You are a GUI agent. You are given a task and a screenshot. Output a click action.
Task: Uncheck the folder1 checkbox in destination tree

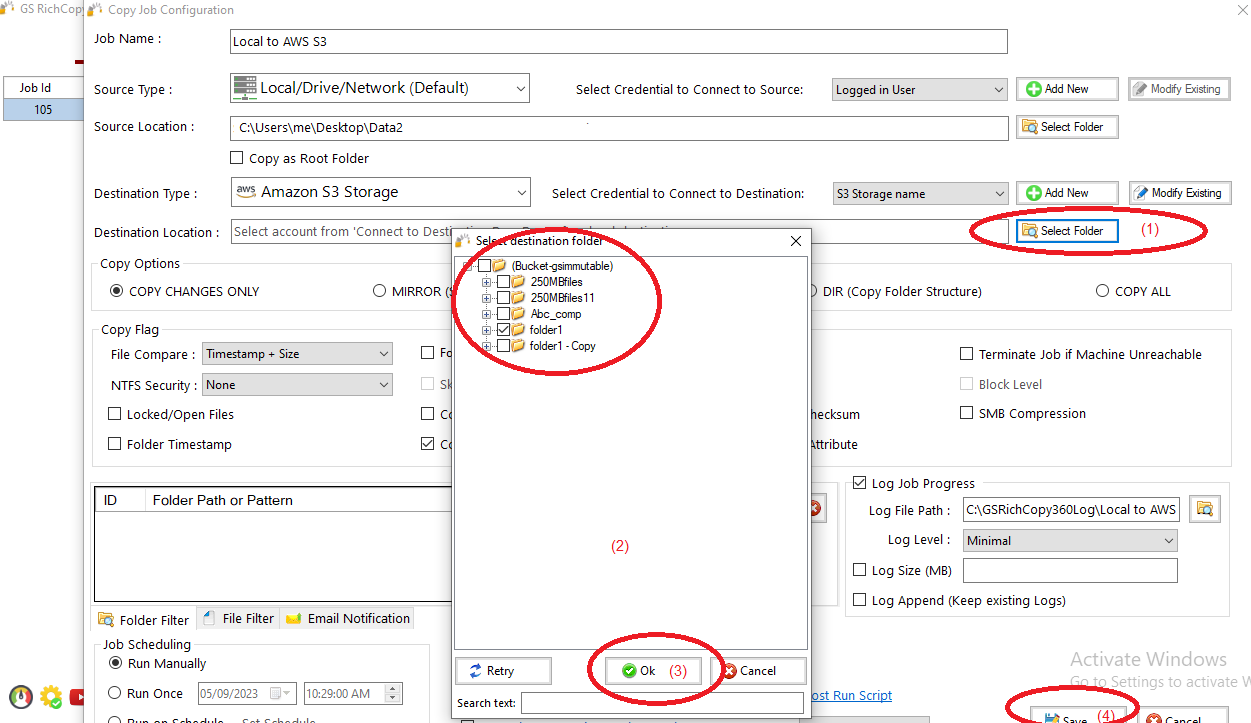click(x=503, y=330)
